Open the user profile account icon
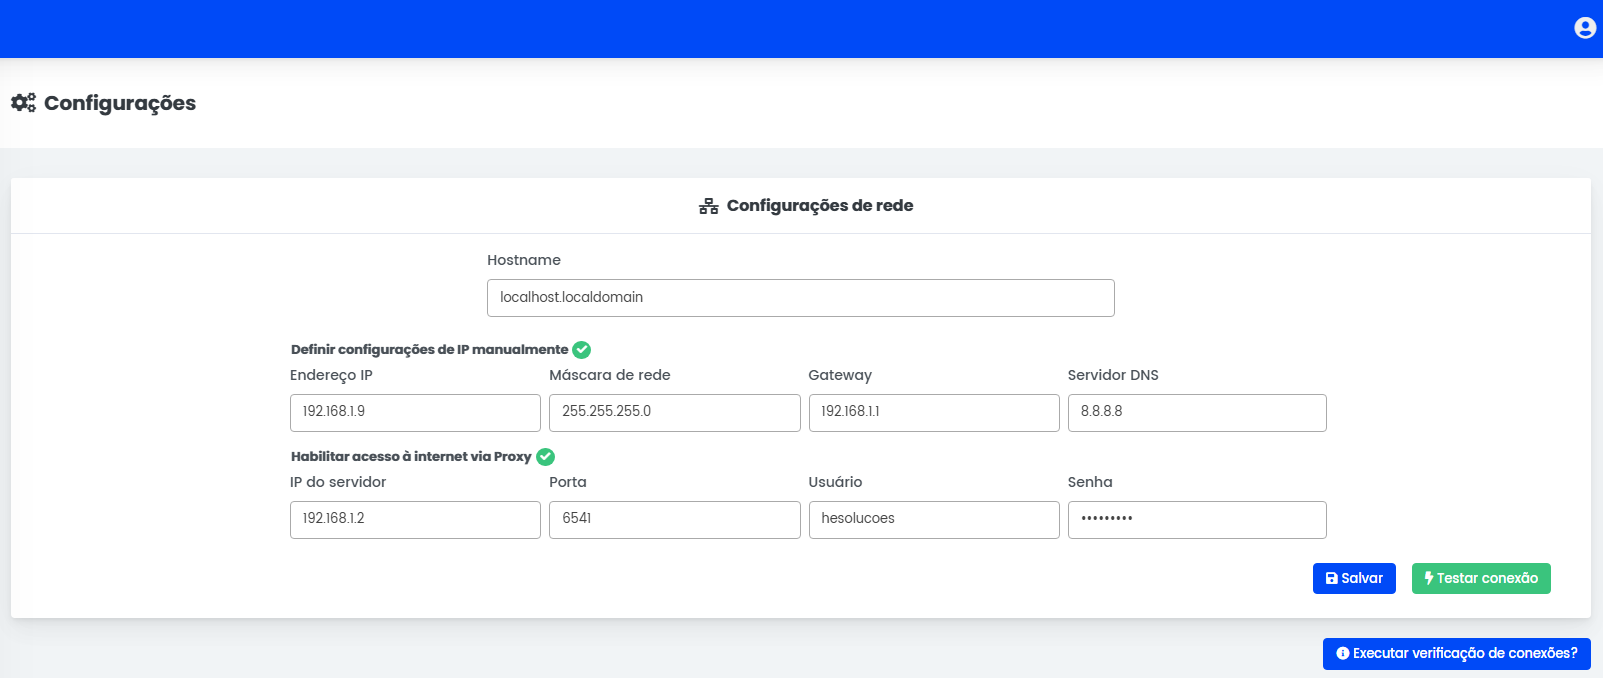 pos(1584,28)
